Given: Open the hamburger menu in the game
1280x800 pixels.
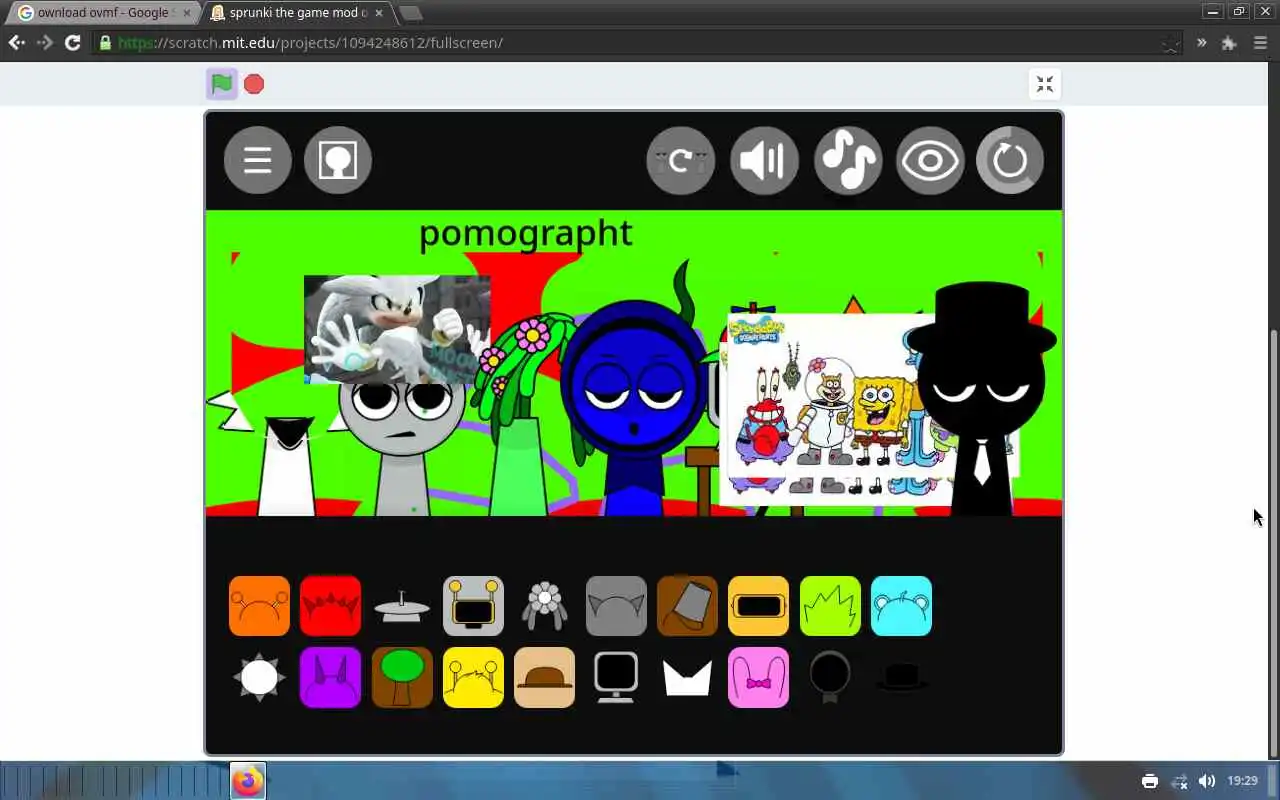Looking at the screenshot, I should (x=258, y=160).
